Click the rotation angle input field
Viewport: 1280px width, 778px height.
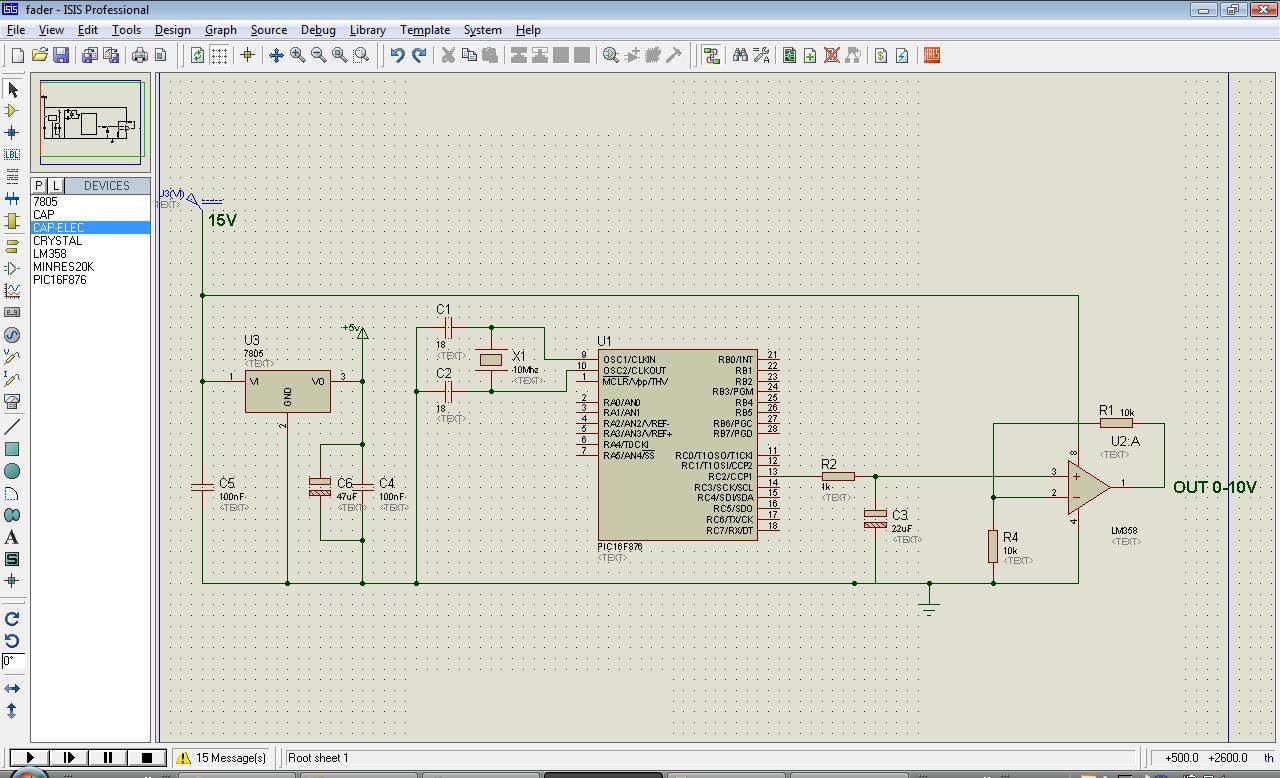pos(12,661)
